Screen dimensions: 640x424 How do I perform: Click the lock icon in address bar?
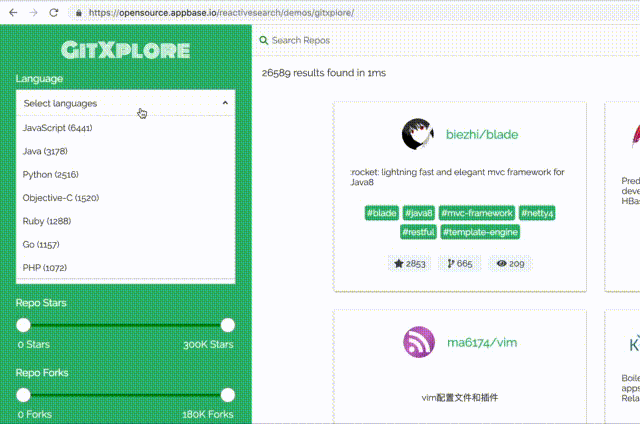coord(79,13)
